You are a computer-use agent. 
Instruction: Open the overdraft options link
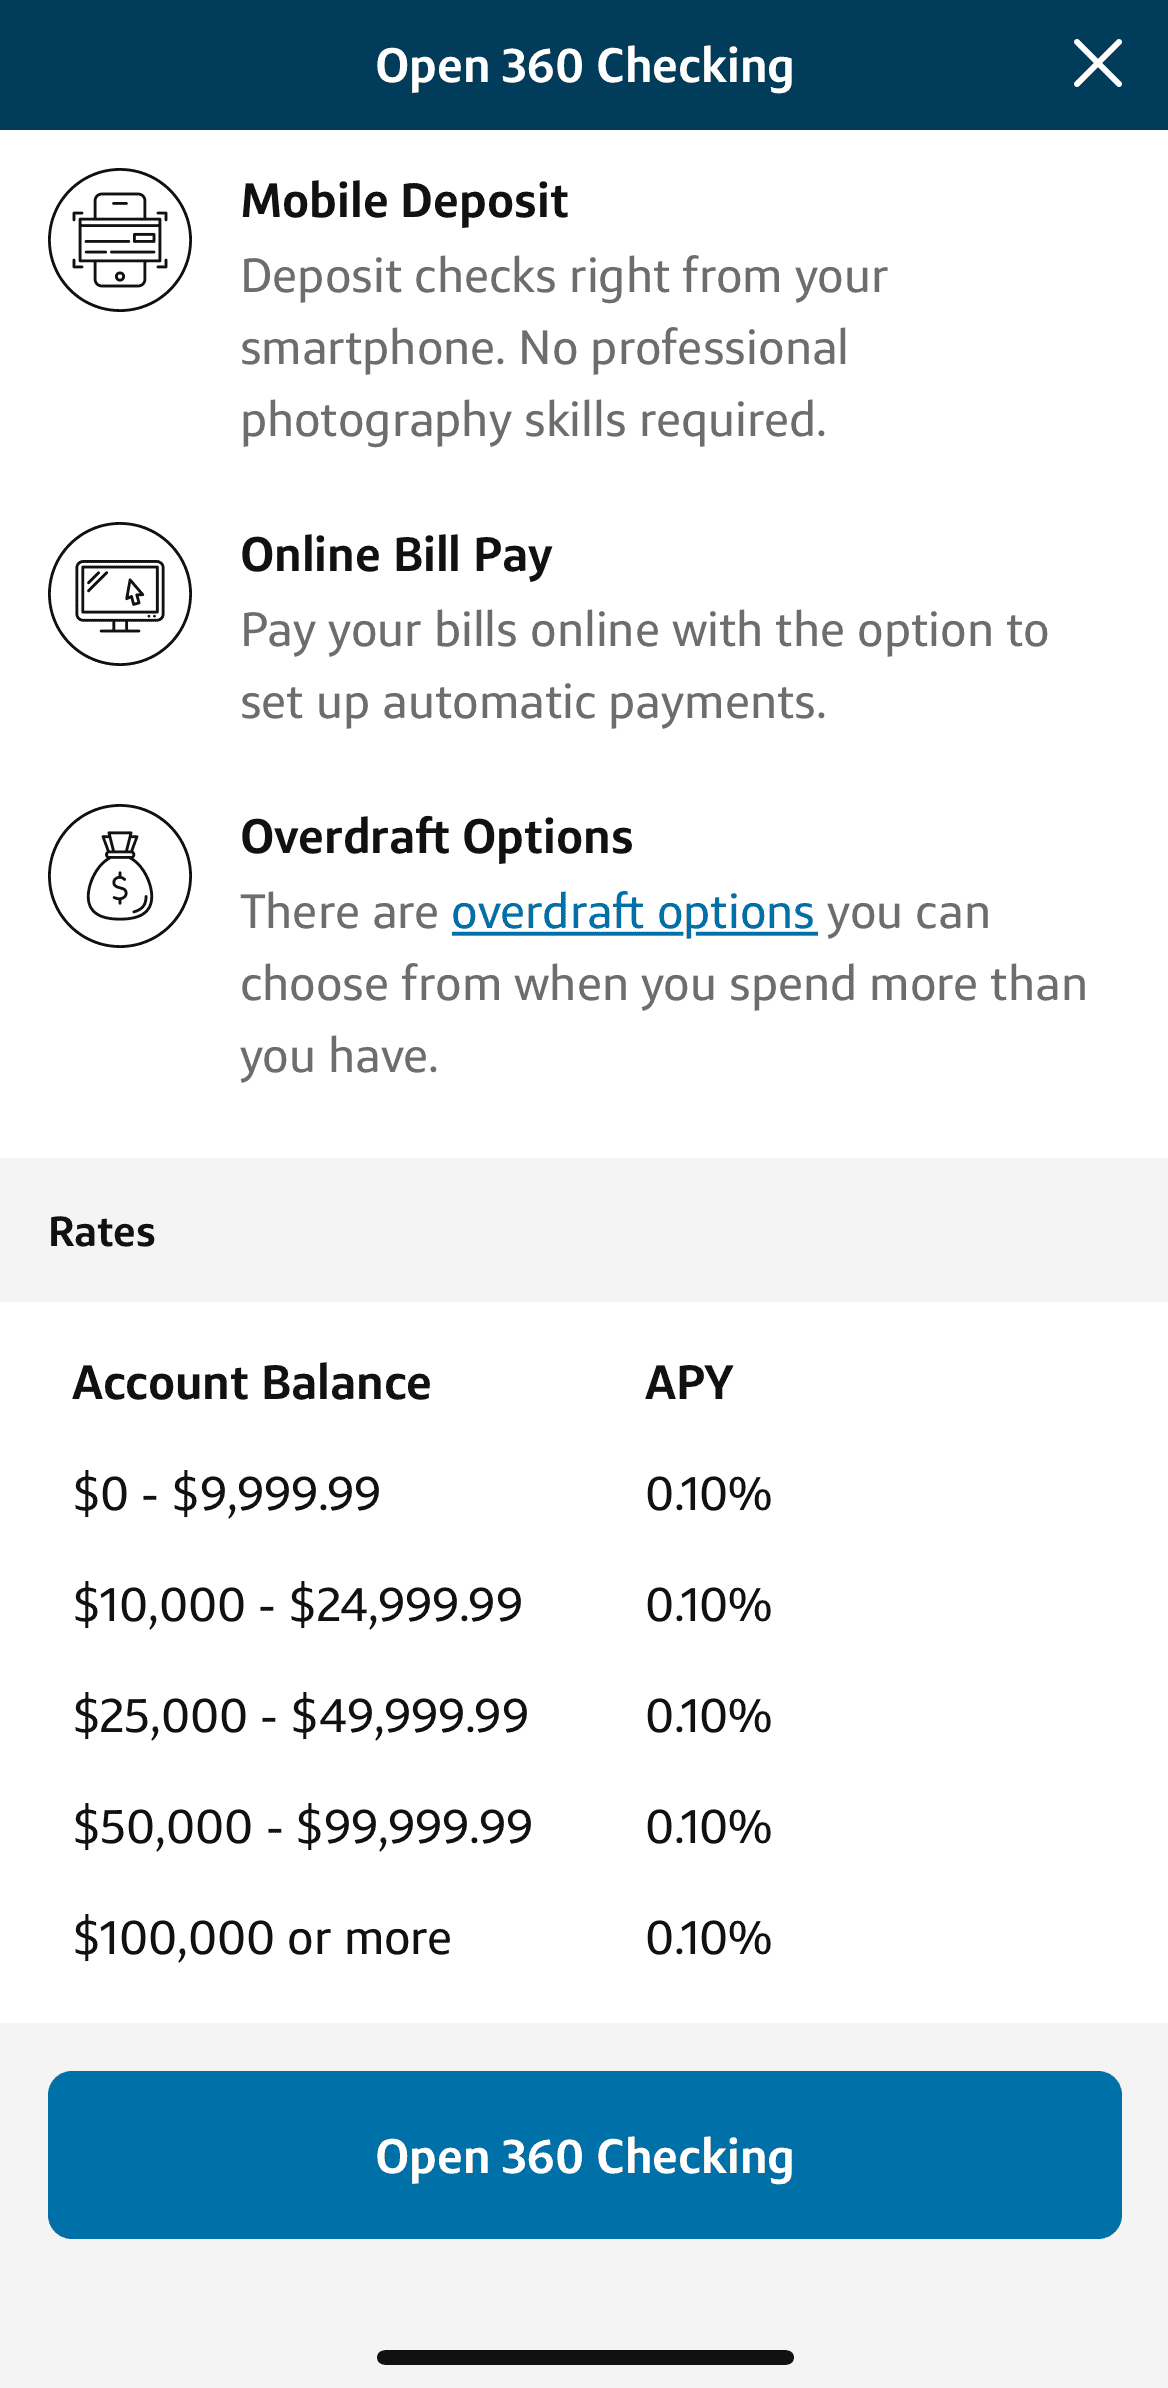pyautogui.click(x=634, y=912)
